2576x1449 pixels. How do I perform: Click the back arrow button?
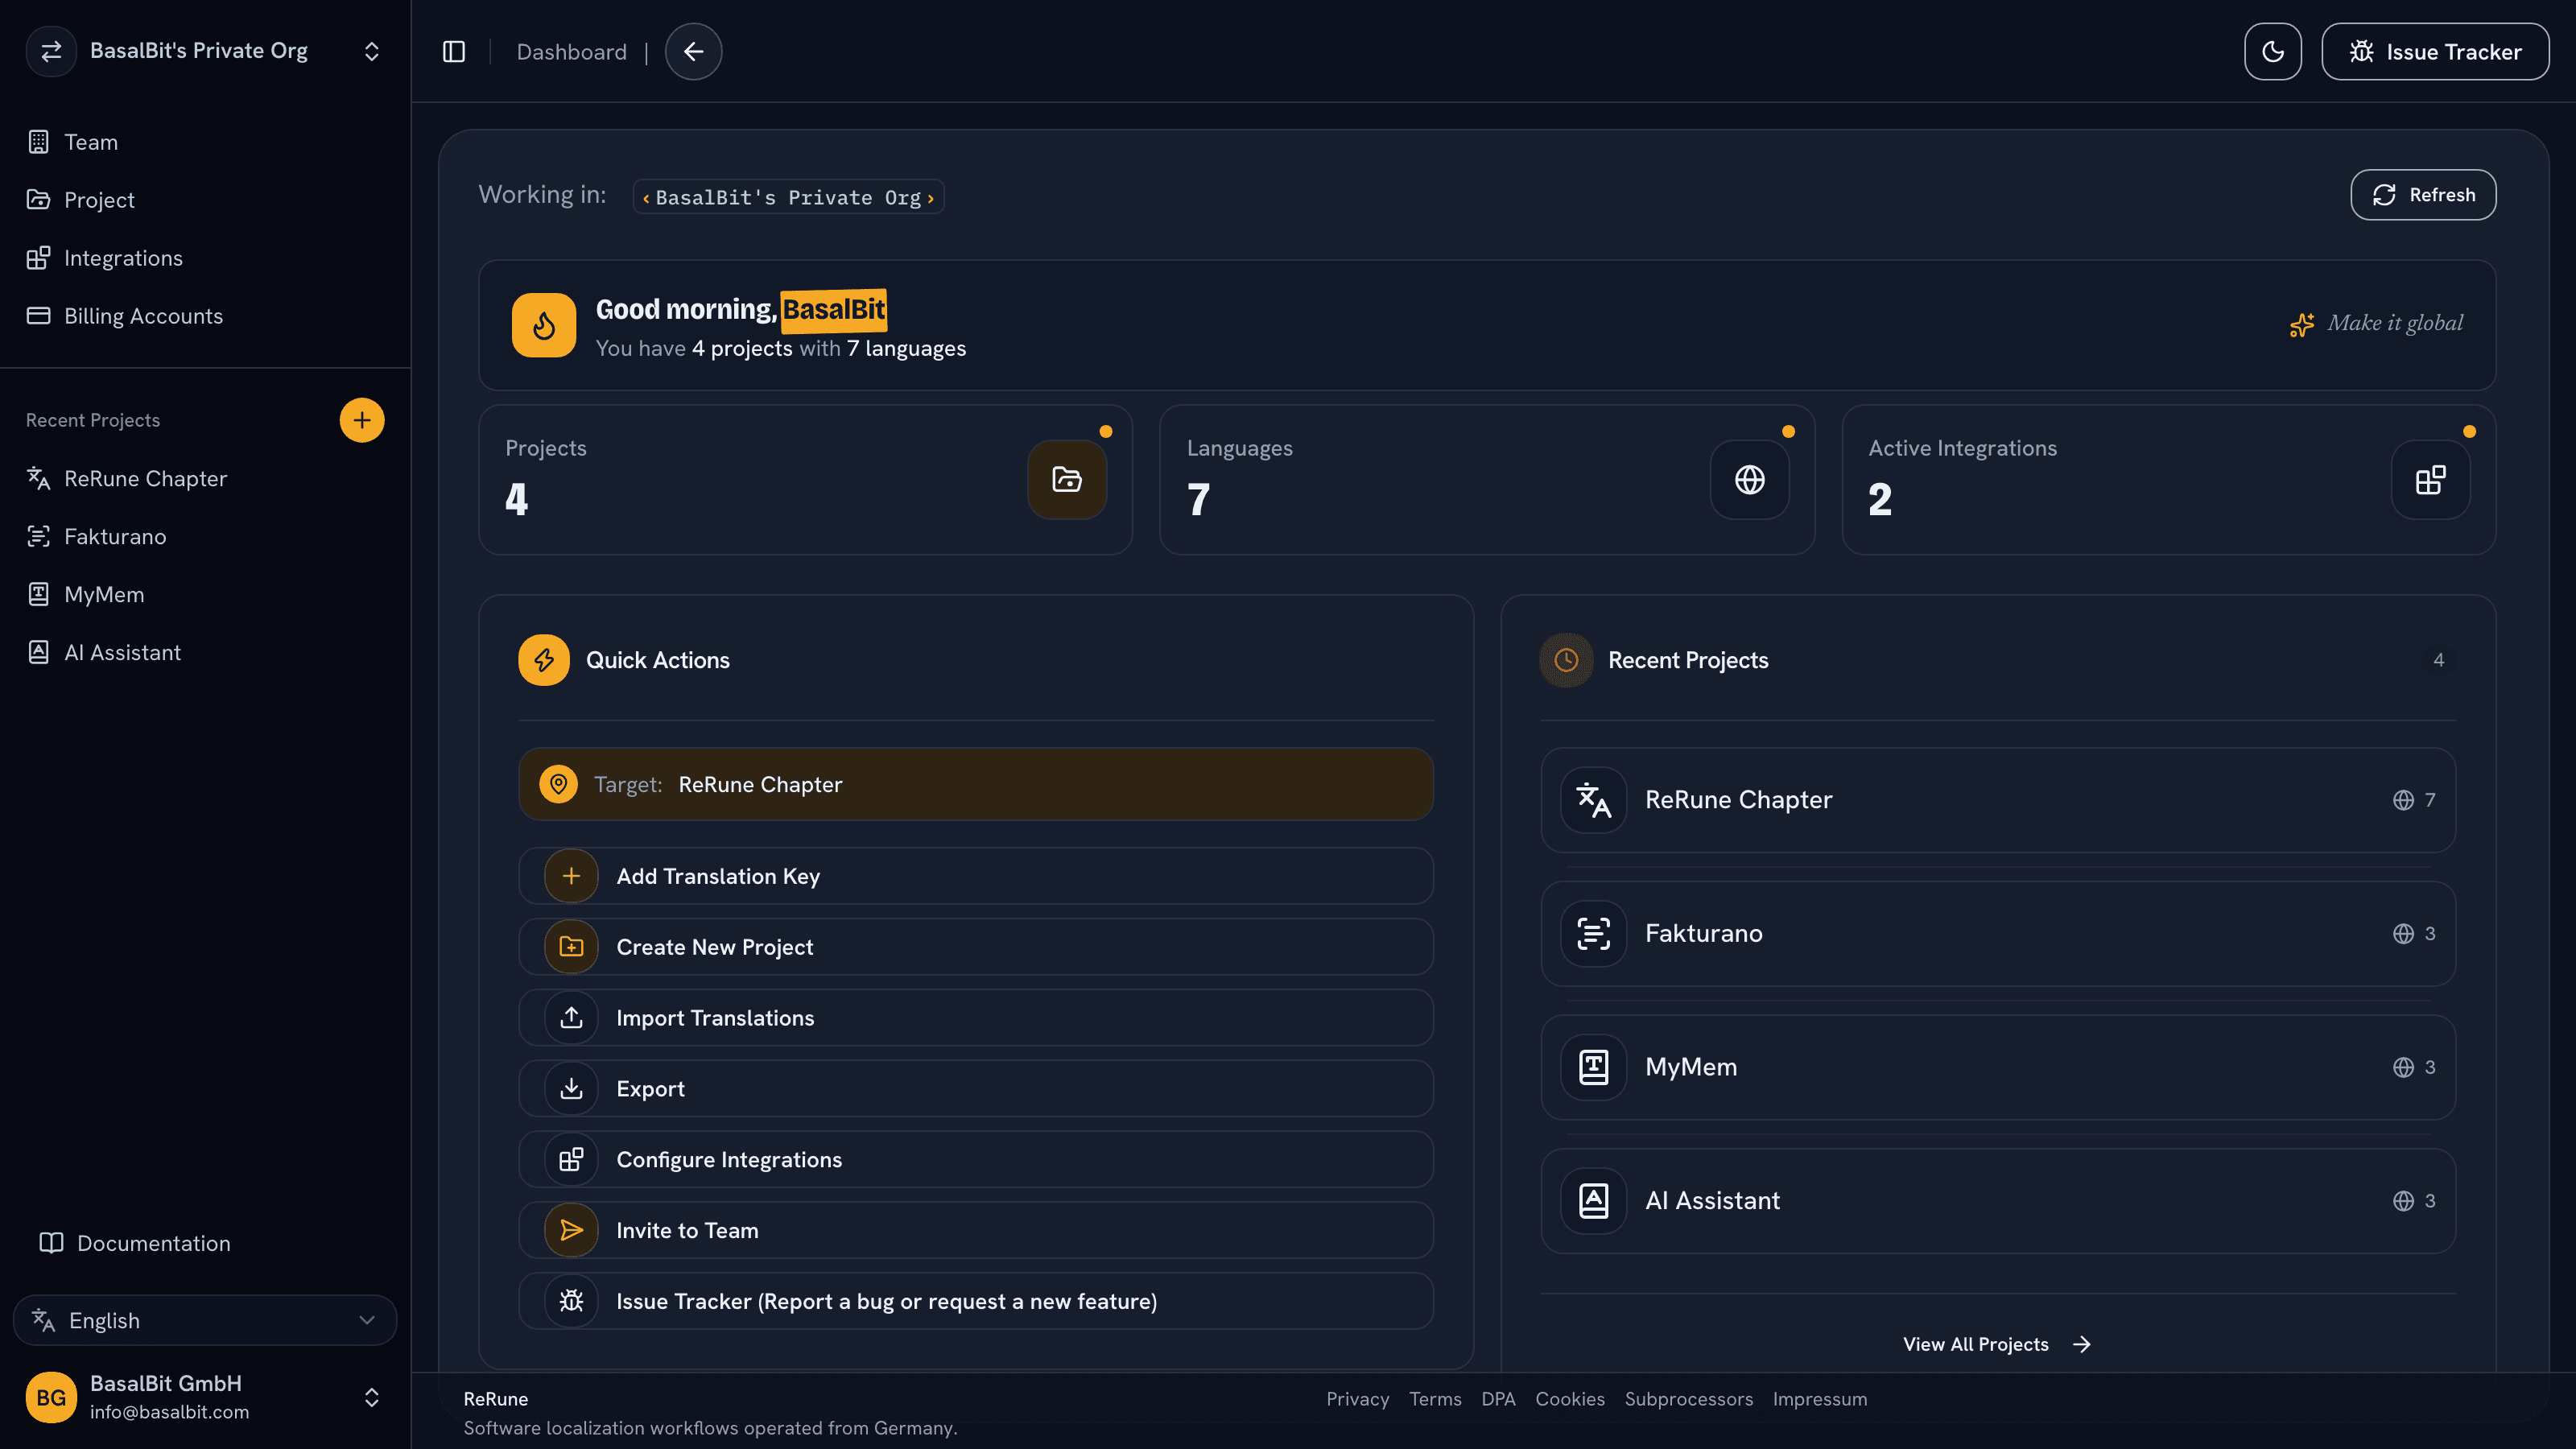click(693, 52)
